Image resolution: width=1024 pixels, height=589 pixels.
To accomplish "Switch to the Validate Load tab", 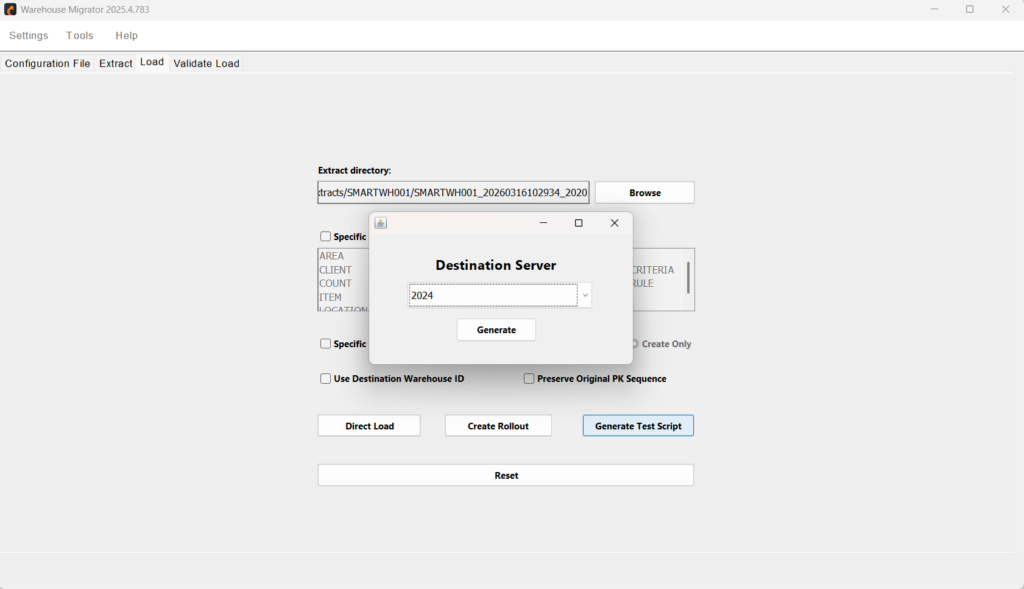I will click(x=206, y=63).
